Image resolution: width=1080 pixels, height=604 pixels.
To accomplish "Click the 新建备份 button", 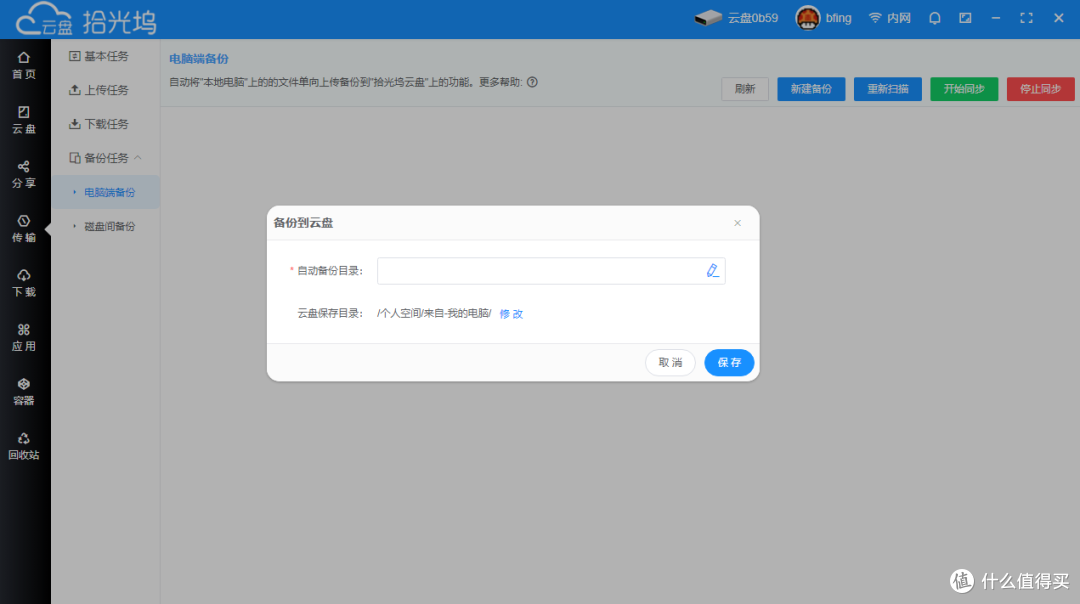I will (811, 89).
